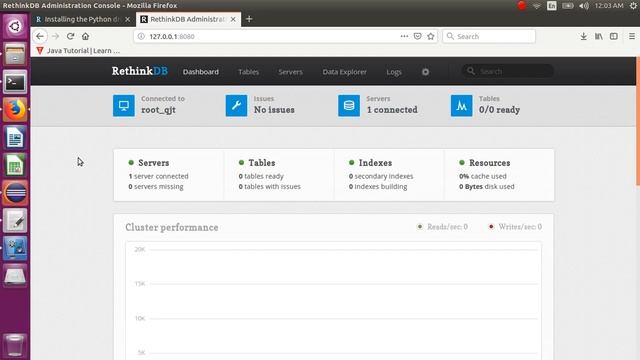Open the Data Explorer nav item

pyautogui.click(x=344, y=72)
